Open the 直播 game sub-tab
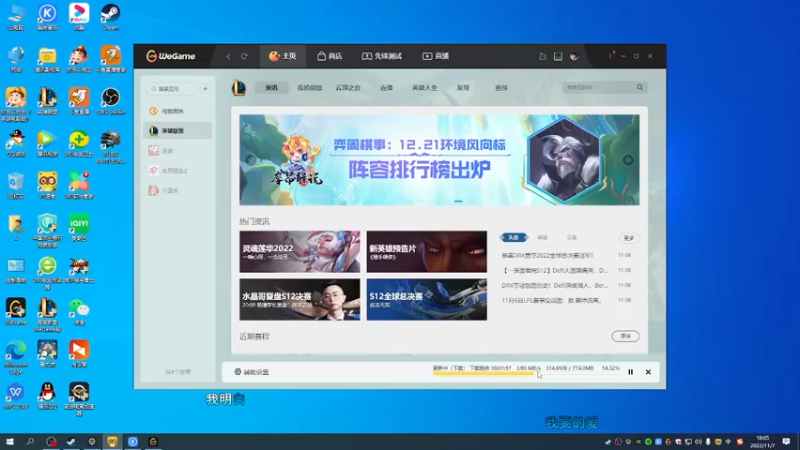Image resolution: width=800 pixels, height=450 pixels. point(386,88)
